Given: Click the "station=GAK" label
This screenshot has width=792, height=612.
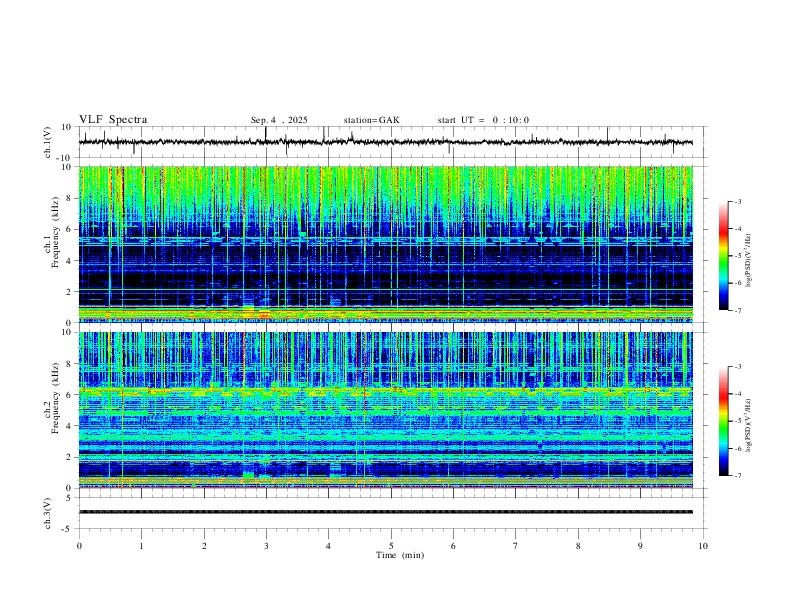Looking at the screenshot, I should (371, 120).
